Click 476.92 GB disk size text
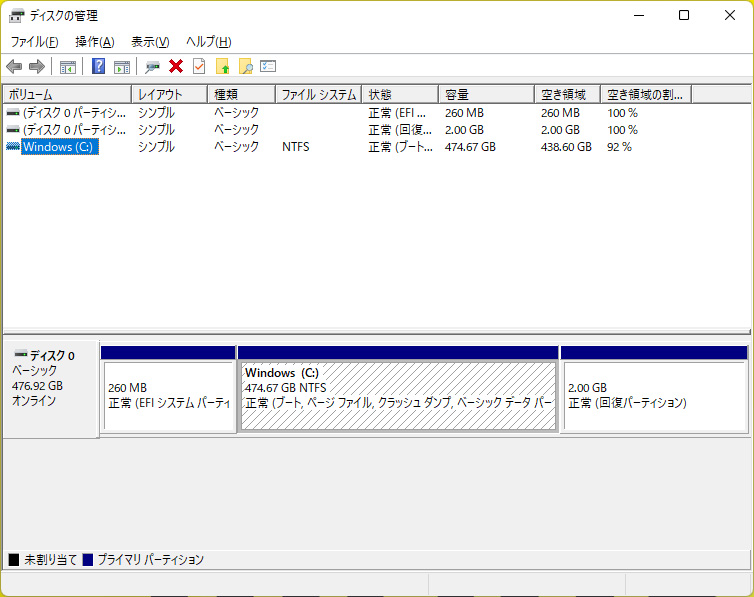754x597 pixels. (x=37, y=386)
